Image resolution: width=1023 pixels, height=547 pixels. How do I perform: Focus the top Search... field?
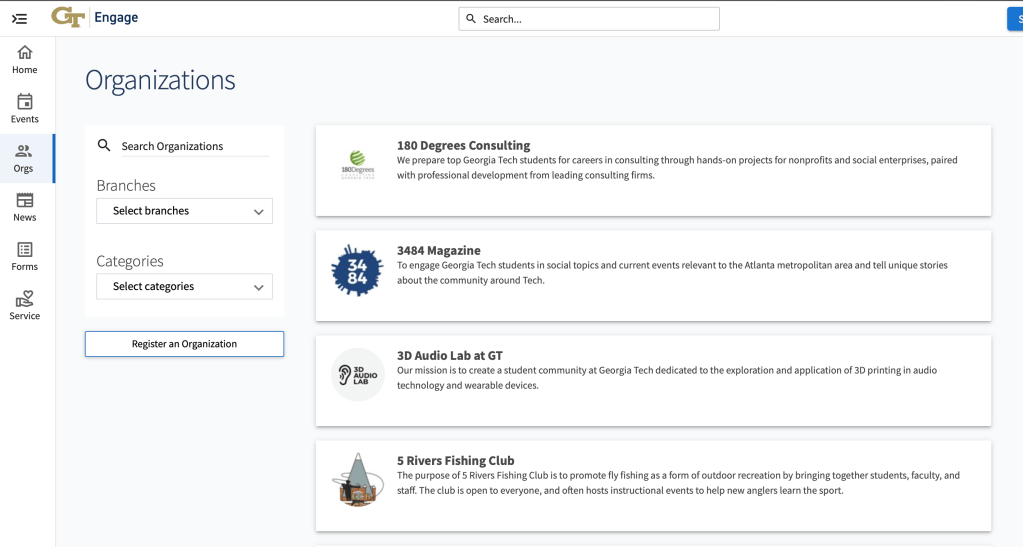(x=589, y=19)
